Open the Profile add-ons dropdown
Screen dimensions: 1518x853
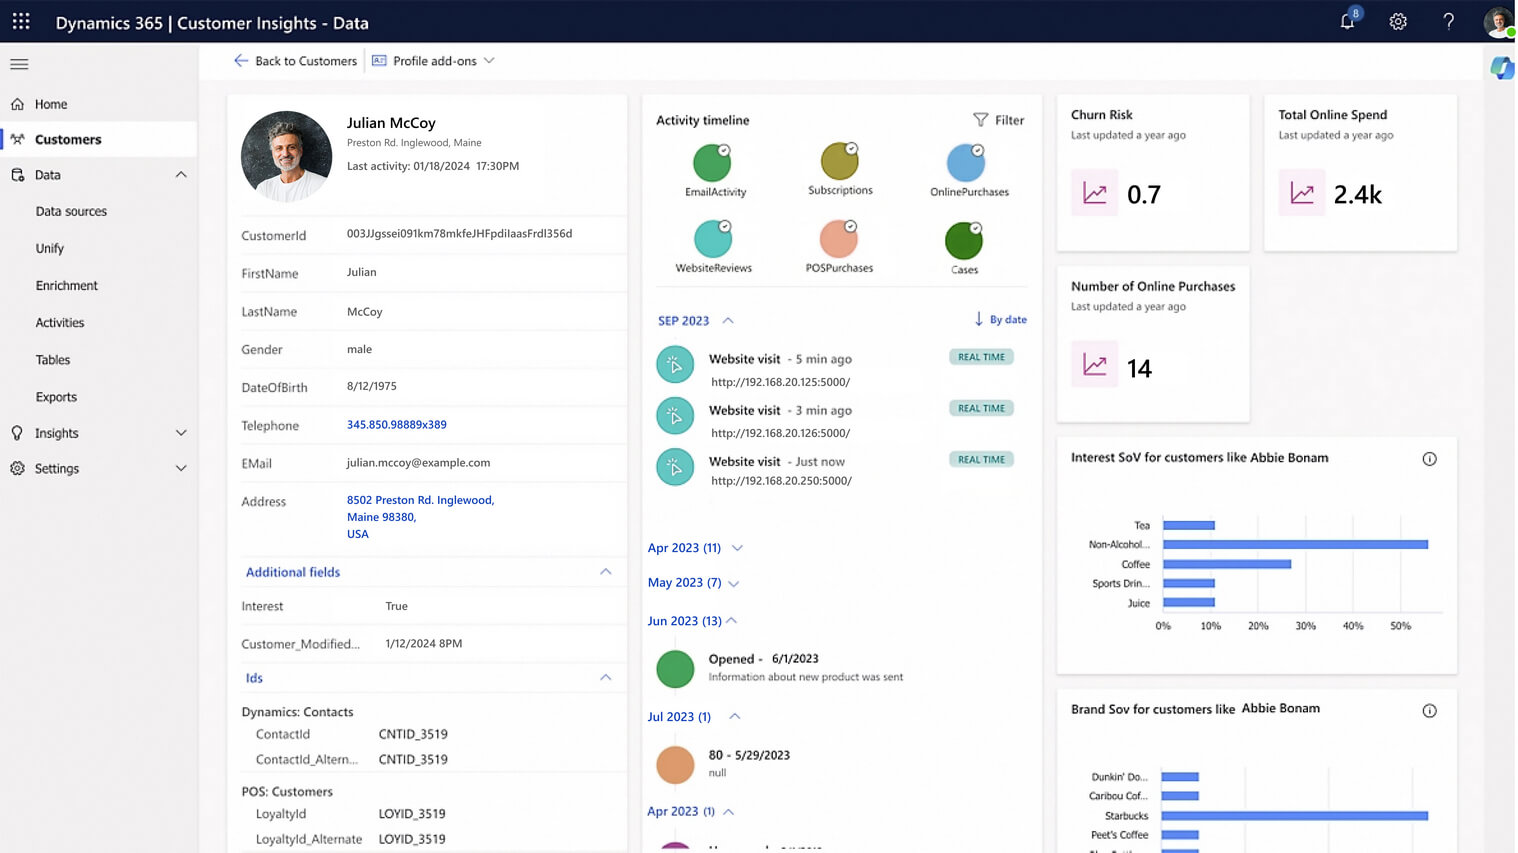pyautogui.click(x=434, y=61)
